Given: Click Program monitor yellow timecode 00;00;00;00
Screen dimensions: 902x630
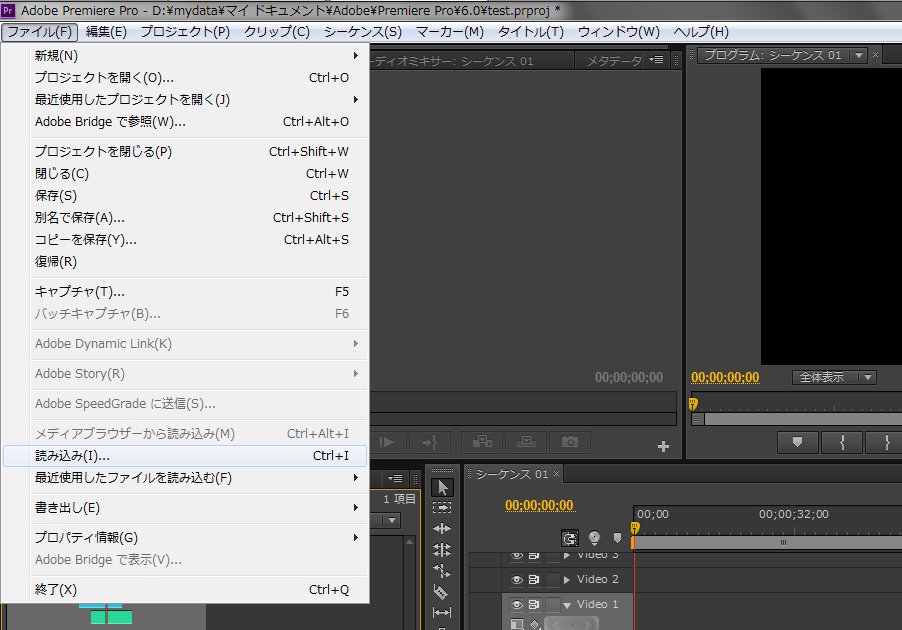Looking at the screenshot, I should point(725,377).
